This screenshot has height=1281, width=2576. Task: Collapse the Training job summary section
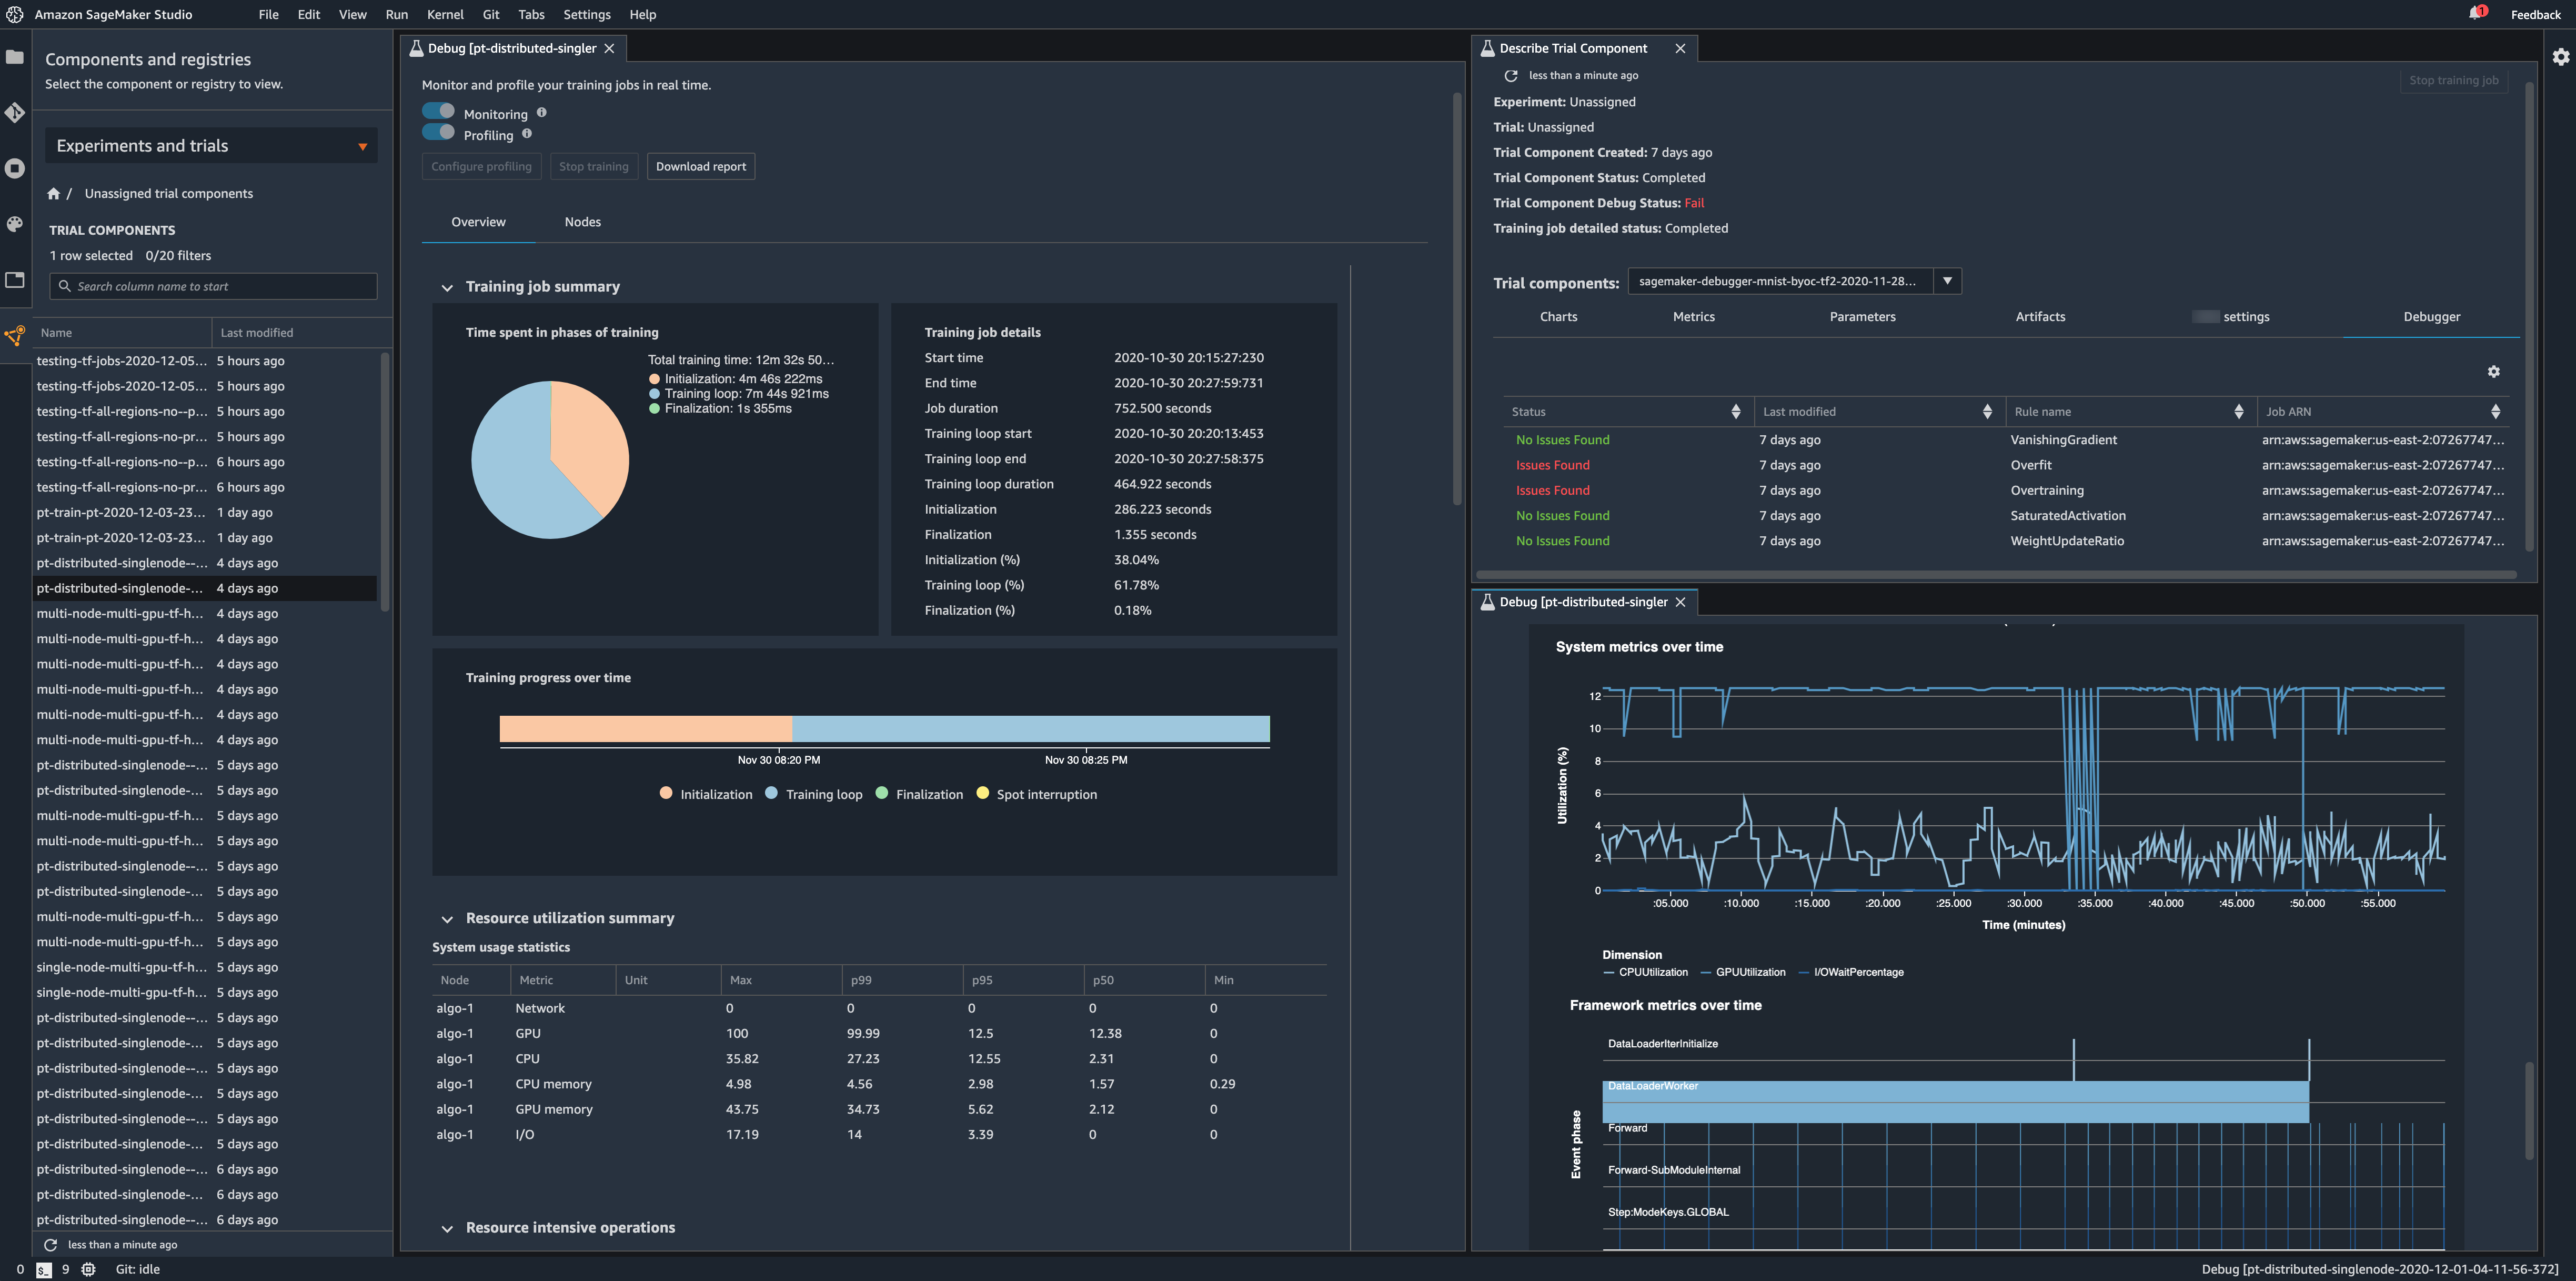pyautogui.click(x=447, y=288)
